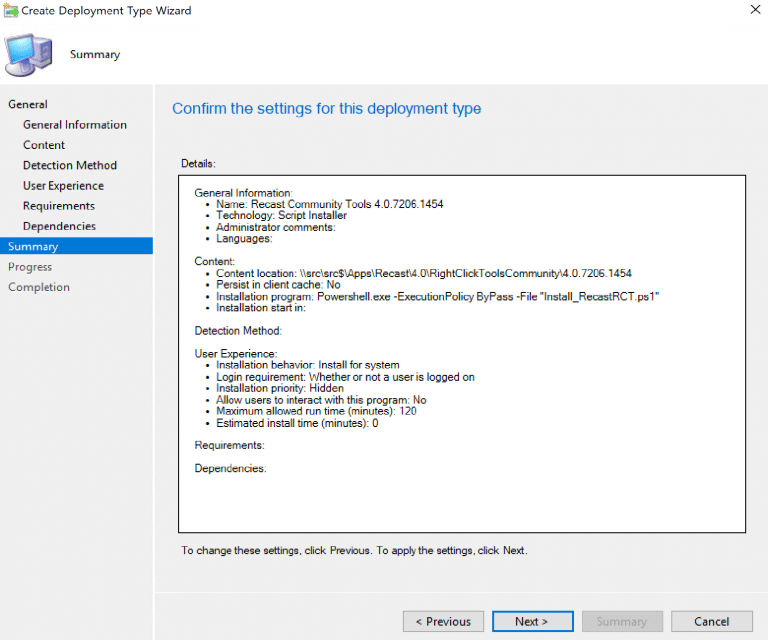The image size is (768, 640).
Task: Click the highlighted Summary step in the sidebar
Action: (33, 246)
